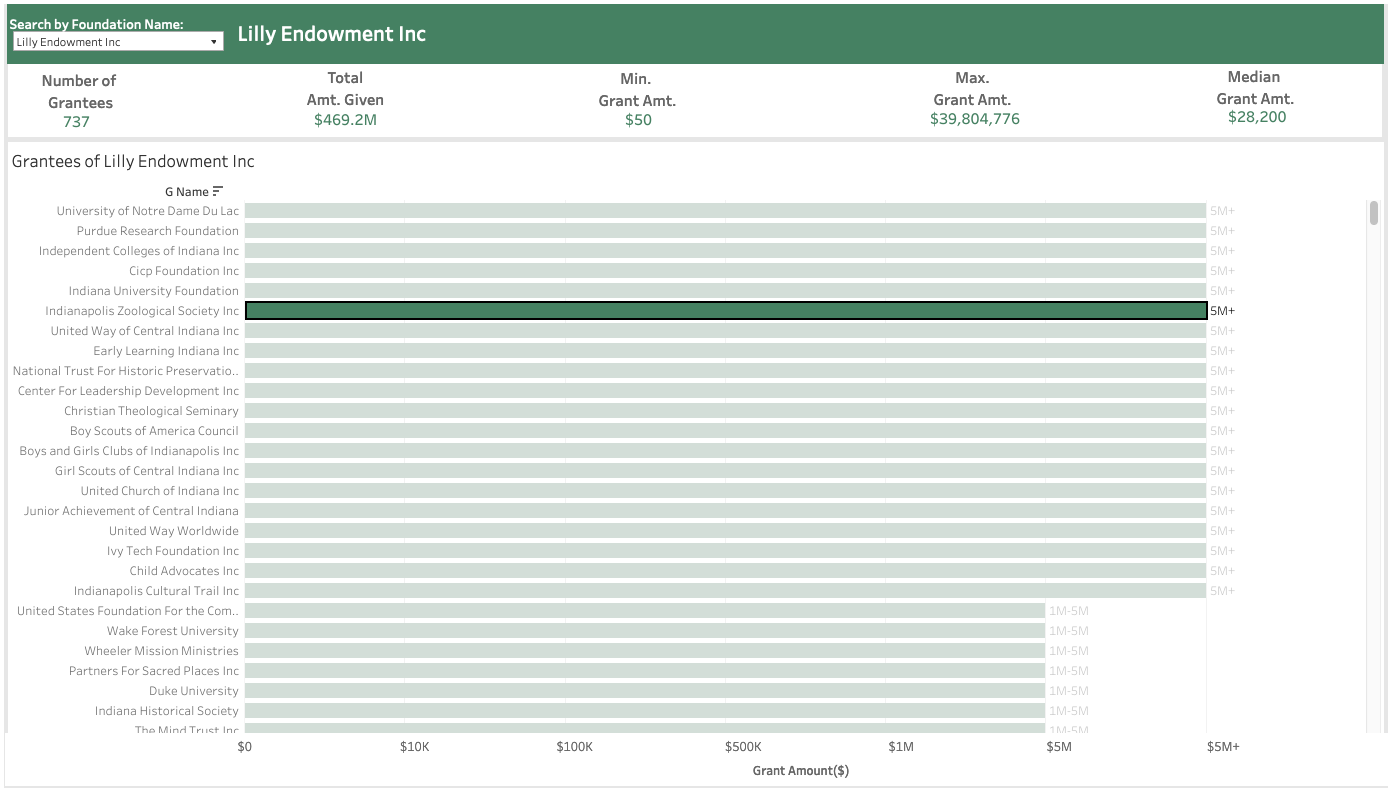This screenshot has width=1394, height=795.
Task: Click 'United Church of Indiana Inc' label
Action: coord(160,491)
